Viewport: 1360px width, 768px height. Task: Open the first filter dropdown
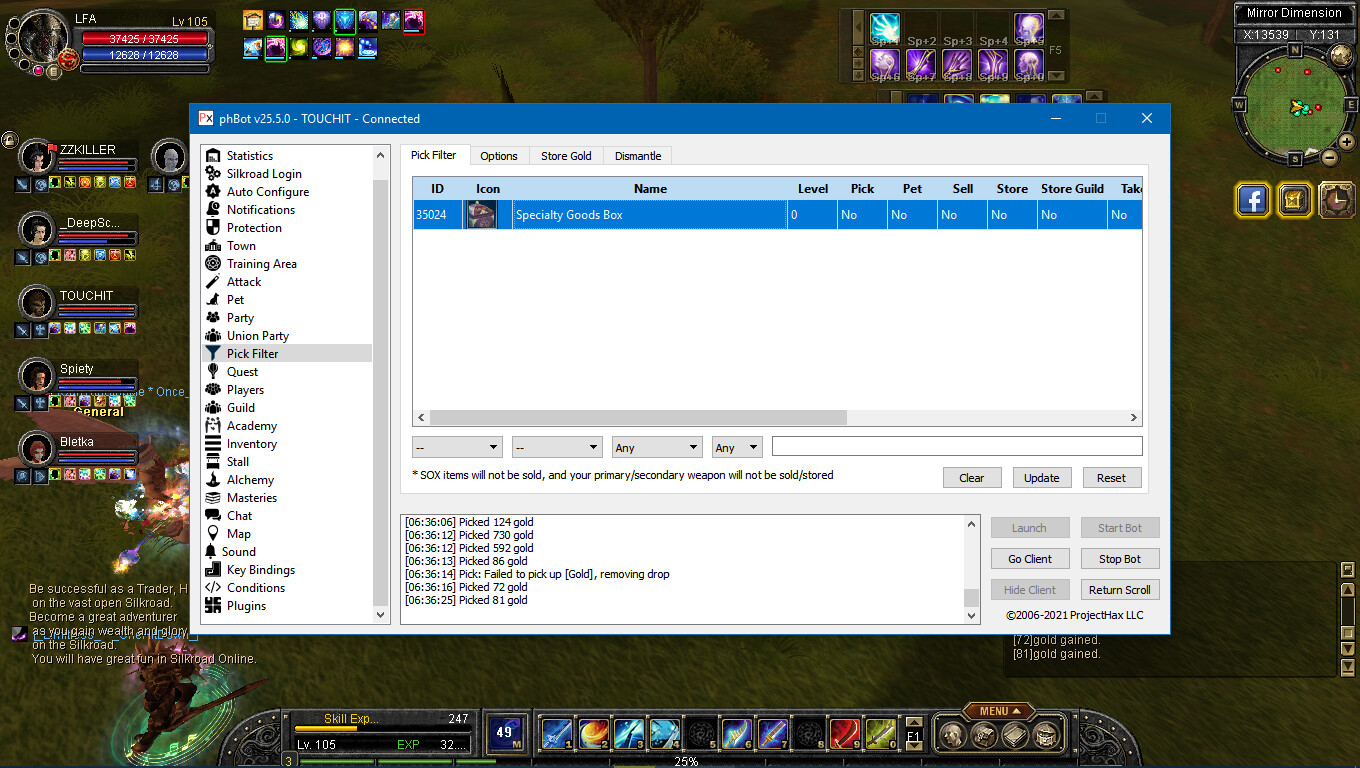[457, 448]
